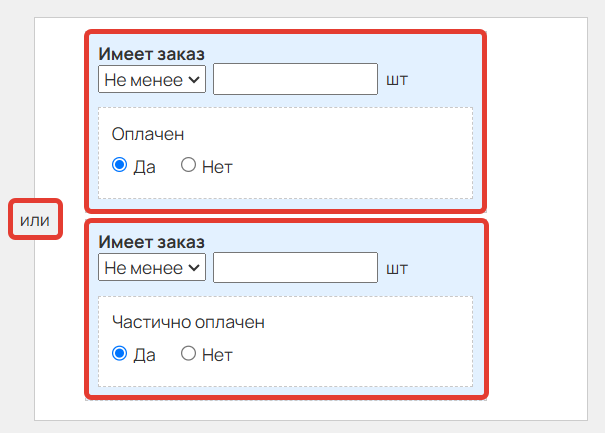Screen dimensions: 605x433
Task: Click the "шт" unit label in the bottom block
Action: [x=397, y=268]
